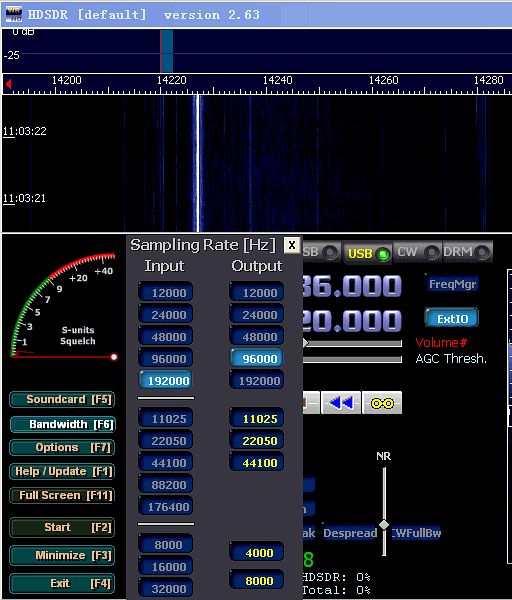The height and width of the screenshot is (600, 512).
Task: Select 8000 Hz input sampling rate
Action: click(x=165, y=545)
